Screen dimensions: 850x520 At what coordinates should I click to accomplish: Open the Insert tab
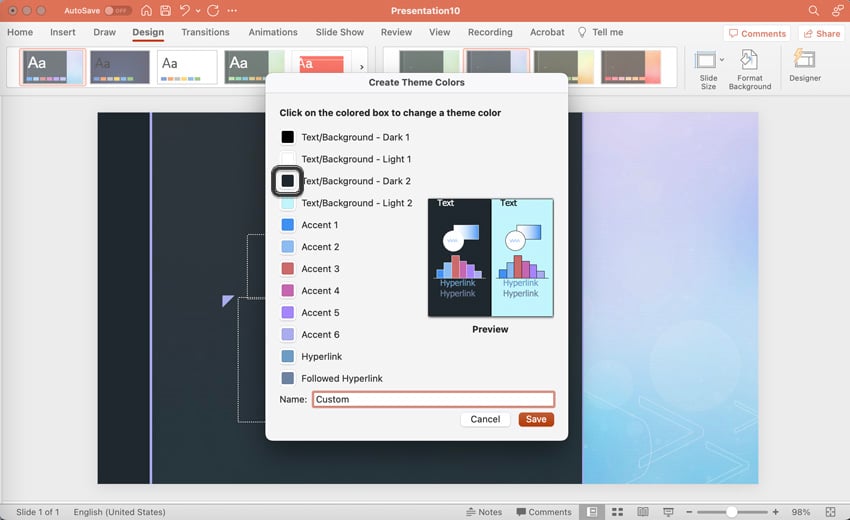tap(63, 32)
